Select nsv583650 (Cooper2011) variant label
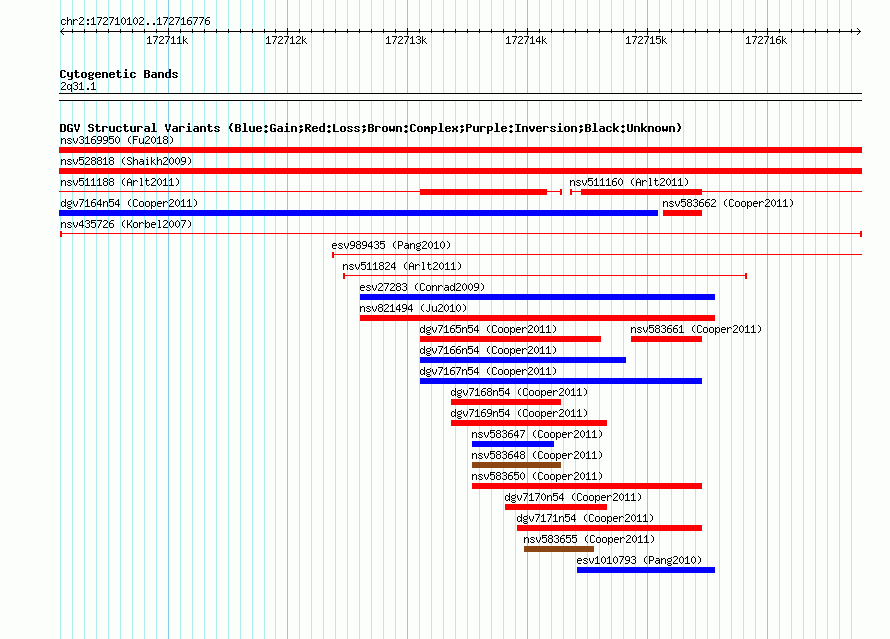The width and height of the screenshot is (890, 639). [537, 476]
